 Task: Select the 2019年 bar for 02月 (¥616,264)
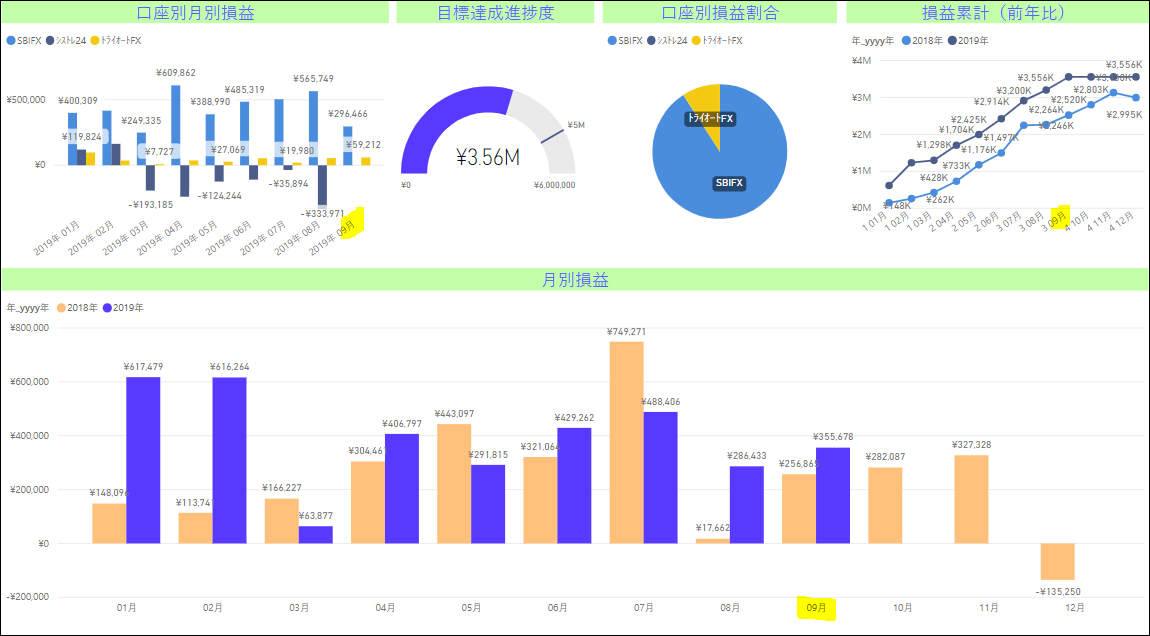pyautogui.click(x=230, y=461)
